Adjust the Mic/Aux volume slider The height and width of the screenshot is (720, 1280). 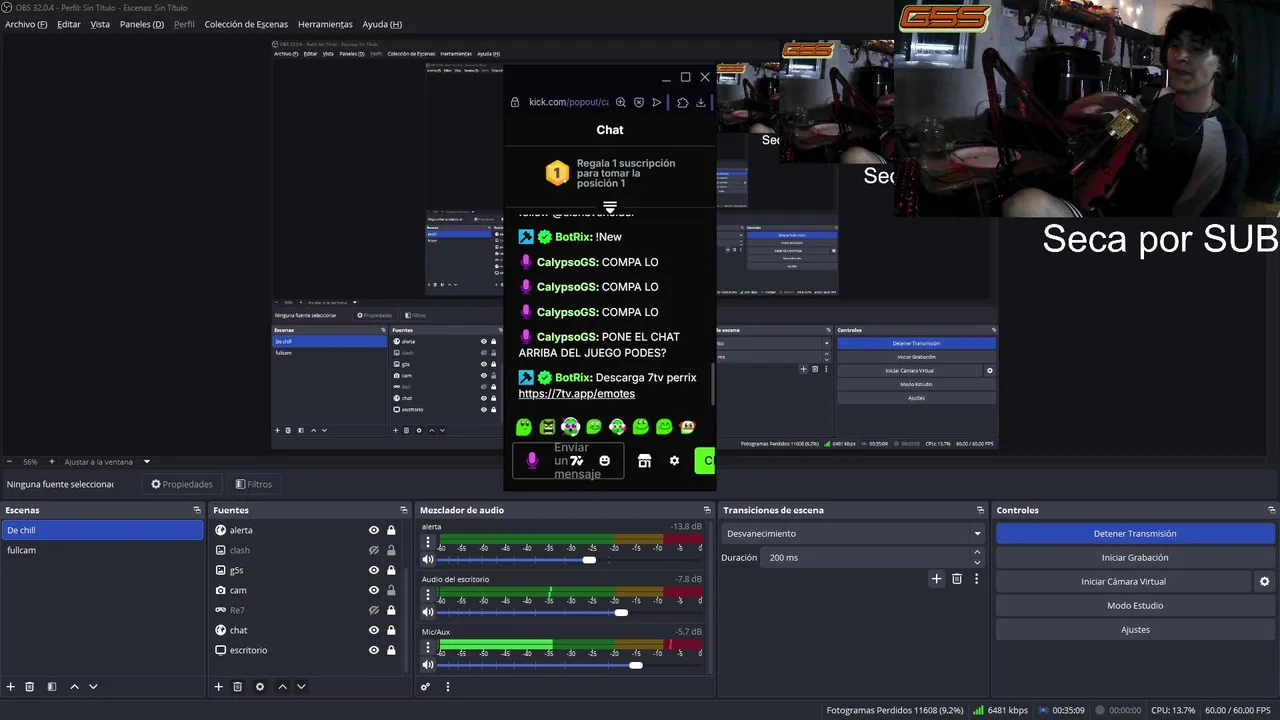[636, 665]
